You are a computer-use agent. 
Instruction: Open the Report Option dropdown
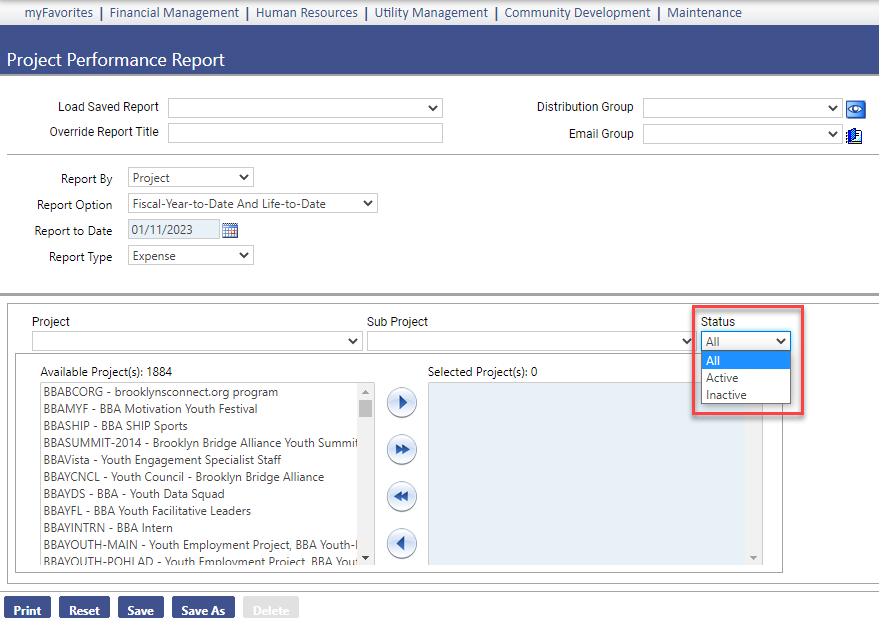tap(253, 204)
